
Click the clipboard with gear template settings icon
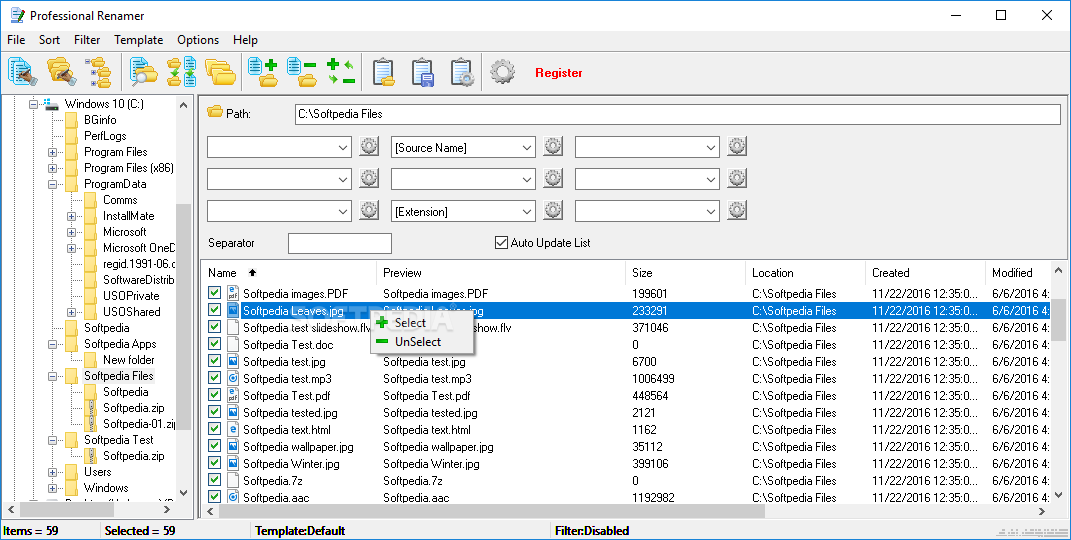click(462, 72)
